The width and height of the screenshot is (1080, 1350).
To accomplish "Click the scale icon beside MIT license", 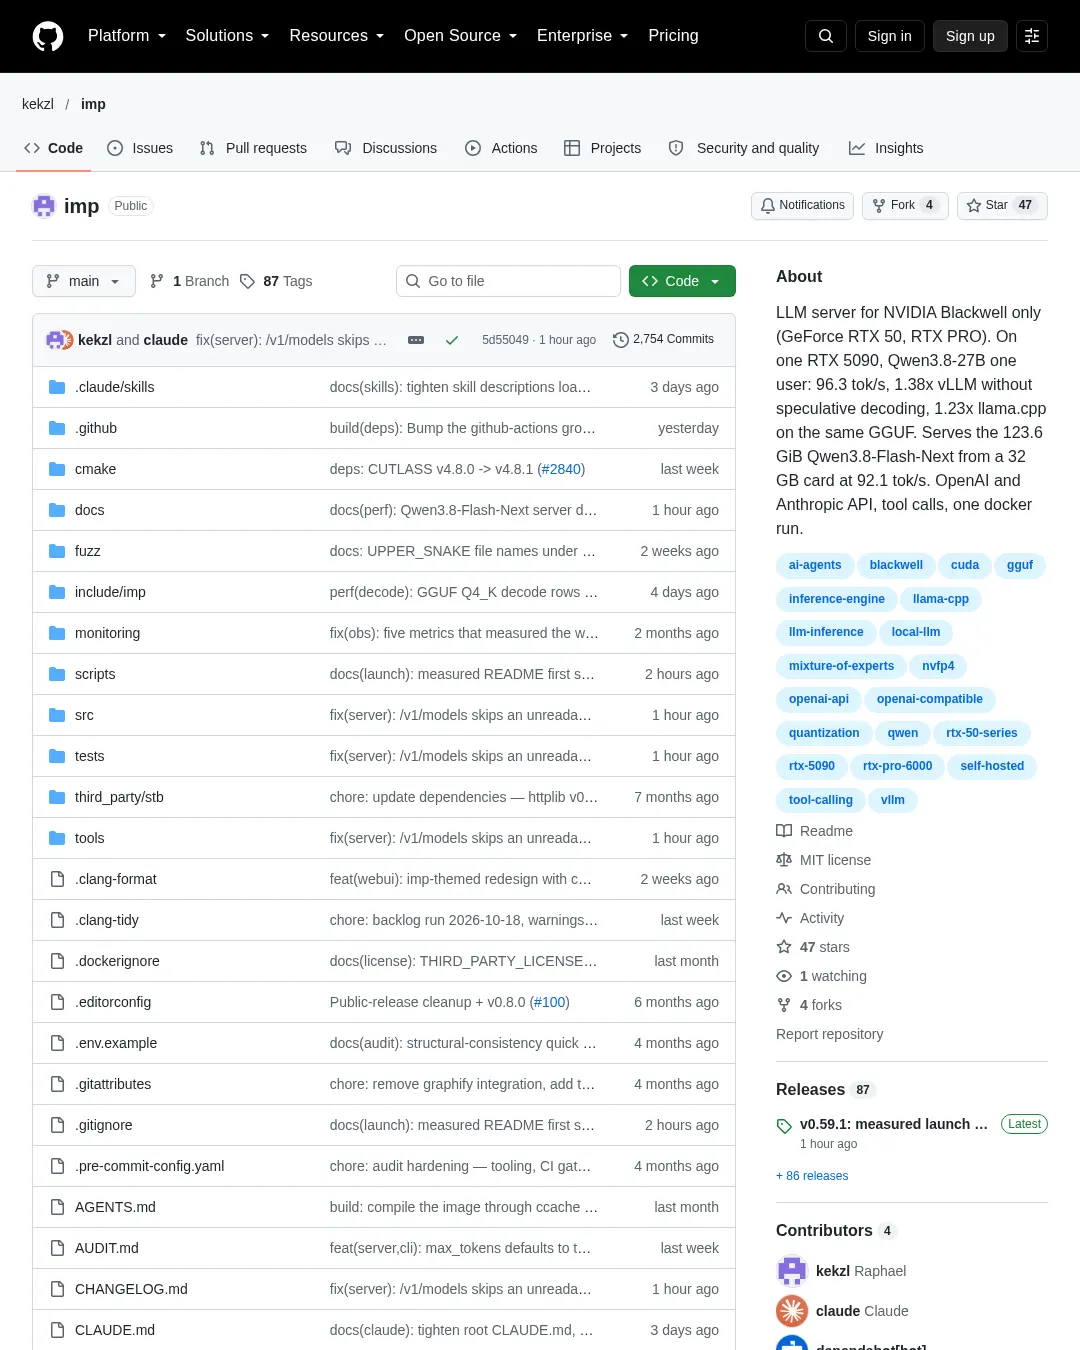I will coord(784,860).
